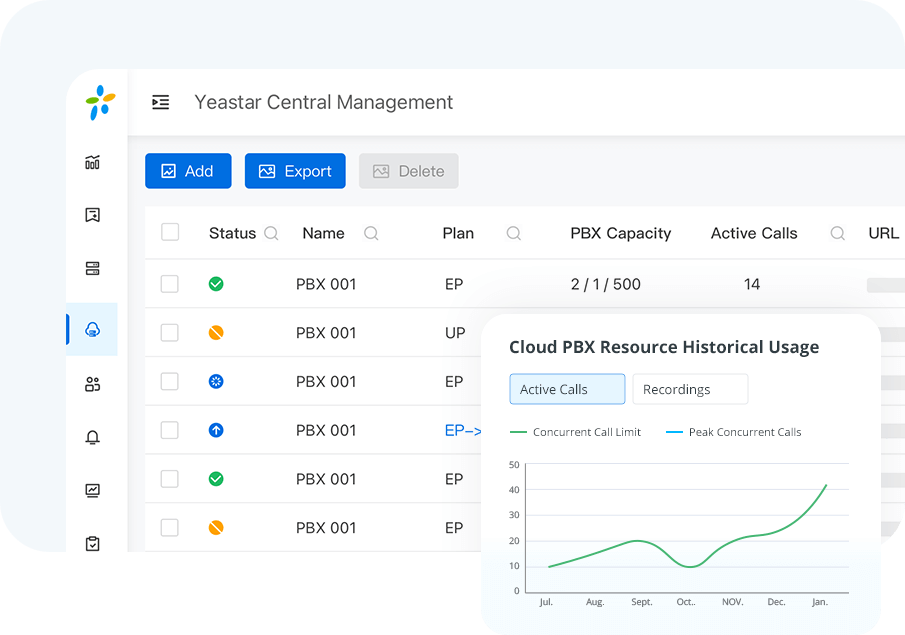Image resolution: width=905 pixels, height=635 pixels.
Task: Open the clipboard tasks sidebar icon
Action: click(x=92, y=543)
